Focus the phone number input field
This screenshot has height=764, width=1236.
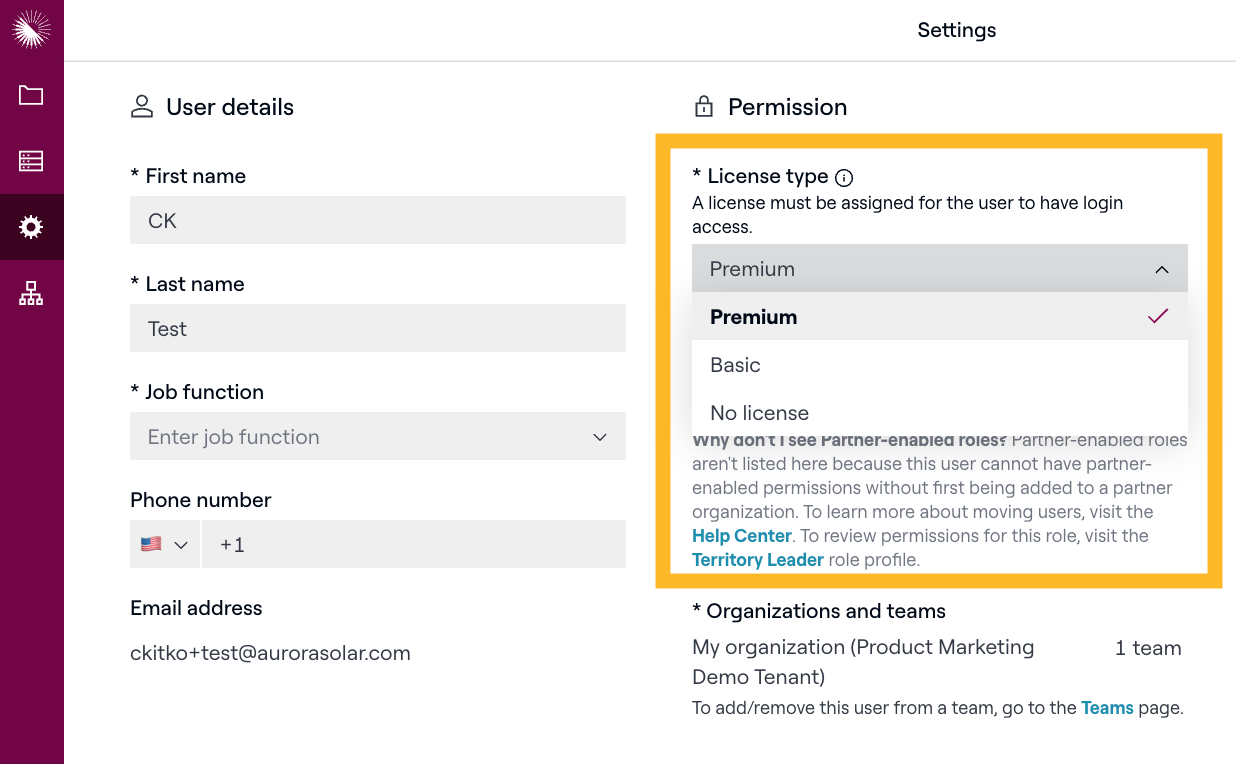(x=413, y=545)
